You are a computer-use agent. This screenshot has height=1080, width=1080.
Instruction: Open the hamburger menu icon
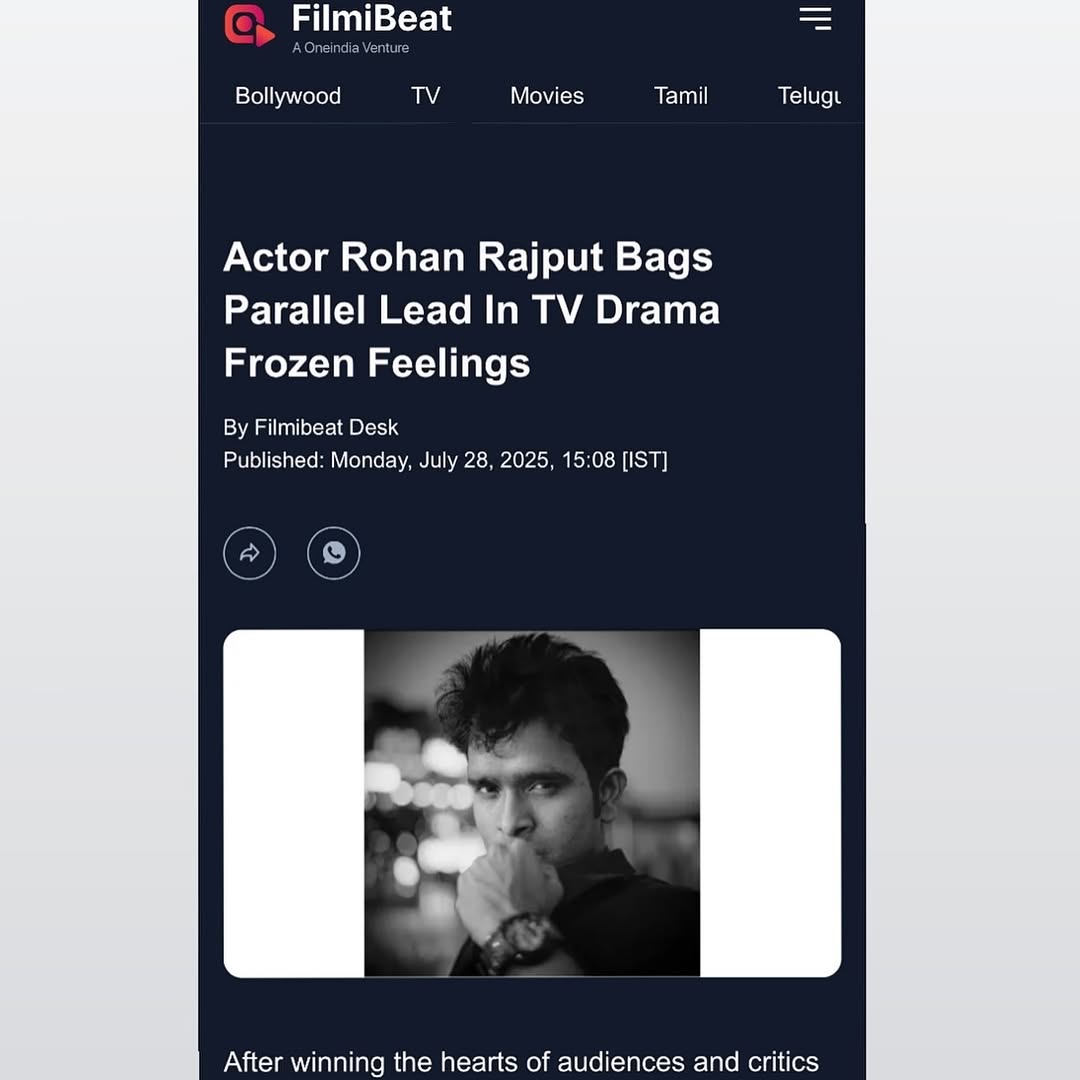[x=815, y=19]
